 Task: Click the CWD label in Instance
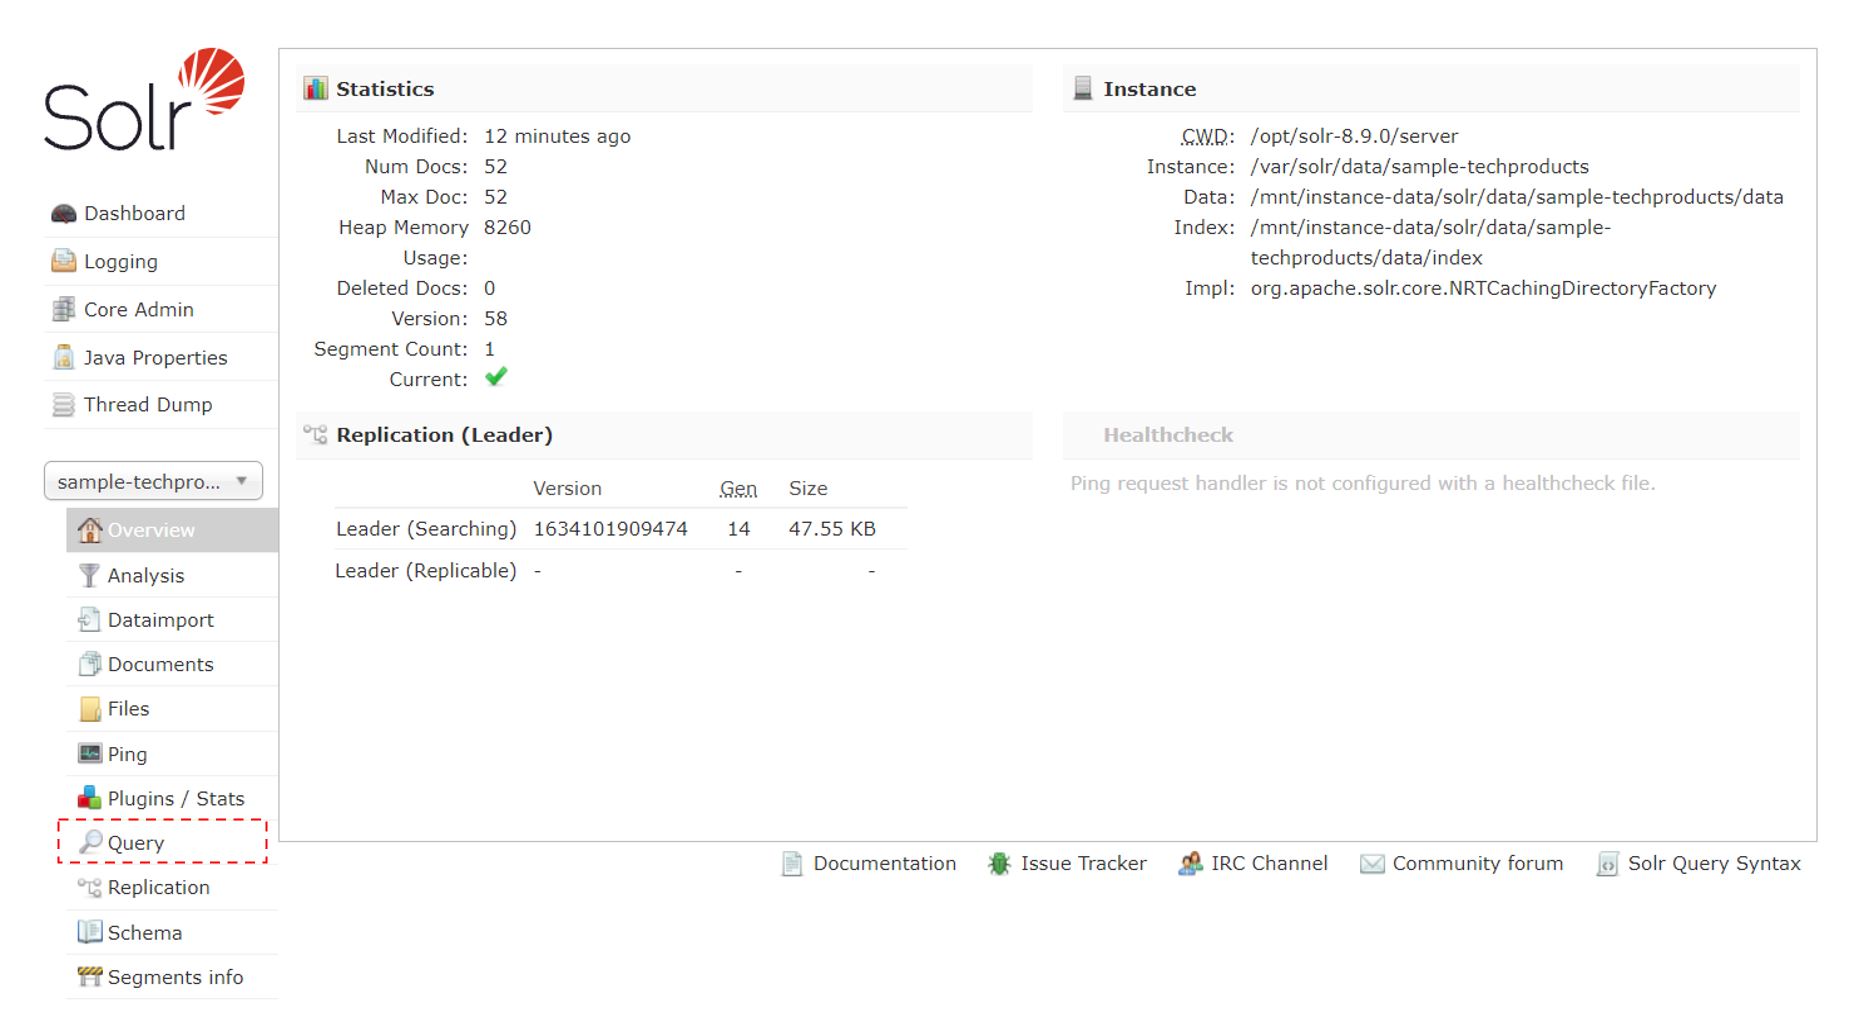point(1207,136)
